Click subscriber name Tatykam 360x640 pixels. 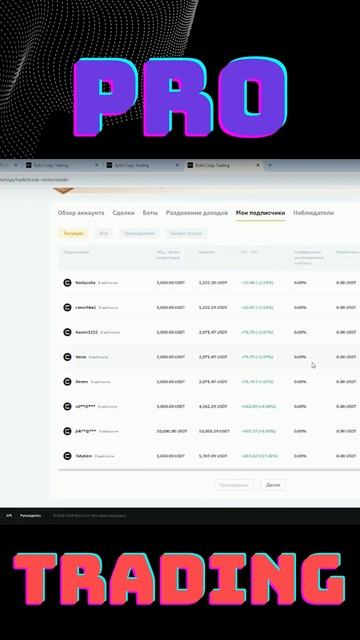pos(84,456)
